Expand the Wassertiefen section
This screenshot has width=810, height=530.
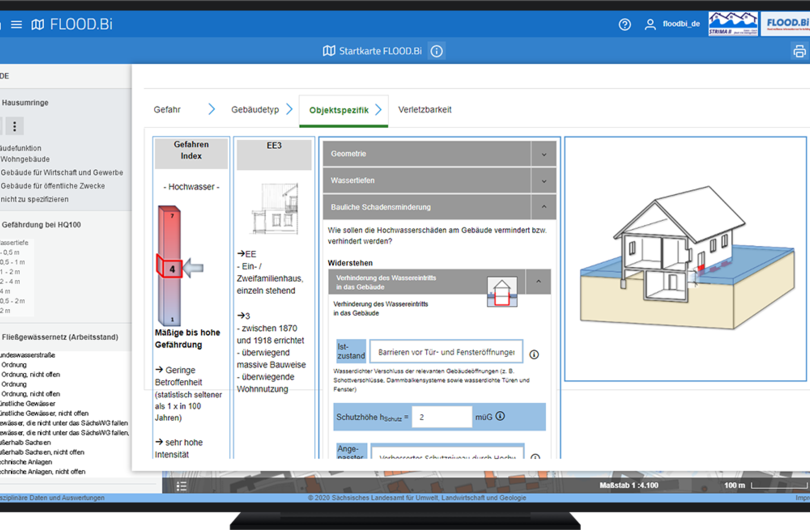(544, 181)
